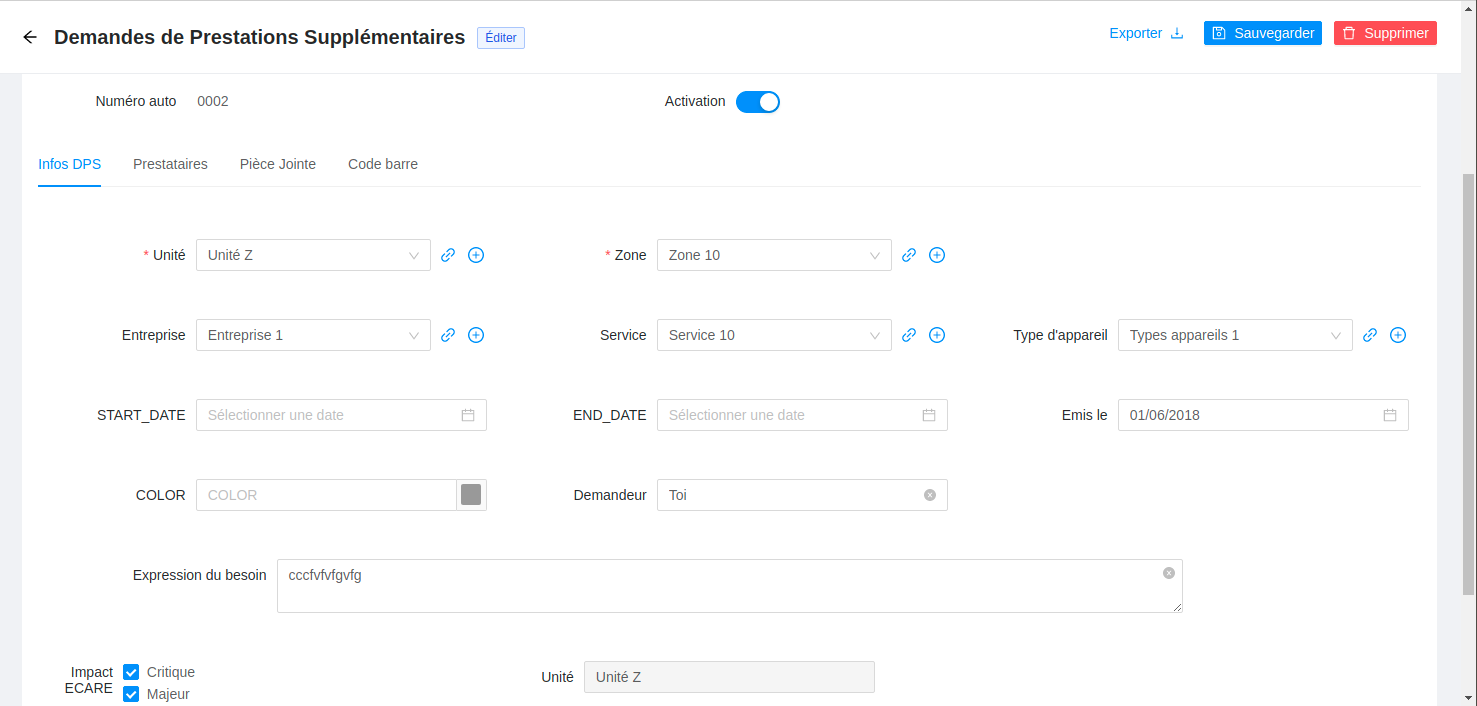Image resolution: width=1477 pixels, height=706 pixels.
Task: Click link icon next to Unité dropdown
Action: pos(448,255)
